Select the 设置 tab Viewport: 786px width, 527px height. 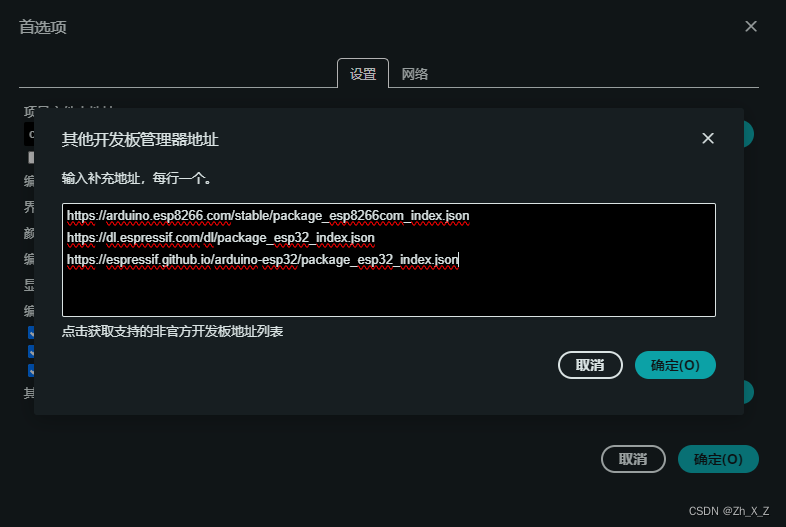pyautogui.click(x=363, y=74)
